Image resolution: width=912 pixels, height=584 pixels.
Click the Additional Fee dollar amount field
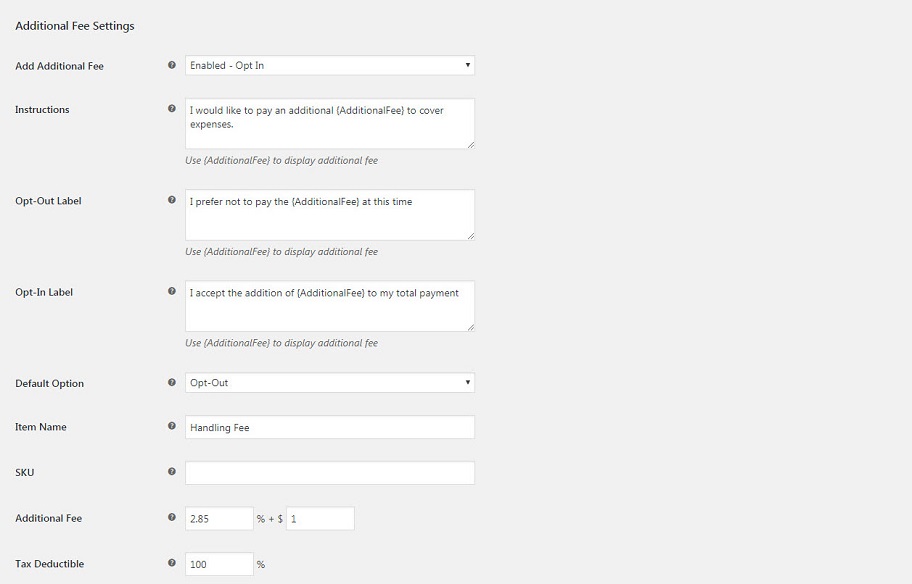[x=320, y=518]
